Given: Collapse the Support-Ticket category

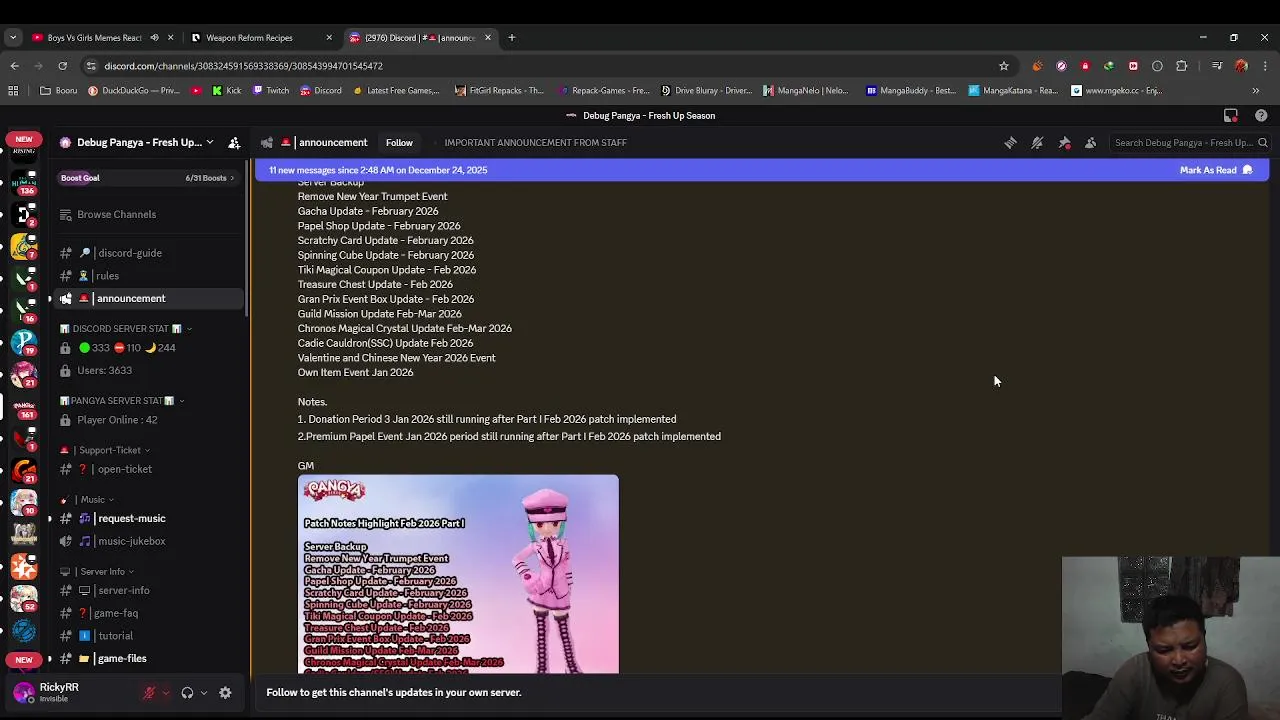Looking at the screenshot, I should pyautogui.click(x=107, y=450).
